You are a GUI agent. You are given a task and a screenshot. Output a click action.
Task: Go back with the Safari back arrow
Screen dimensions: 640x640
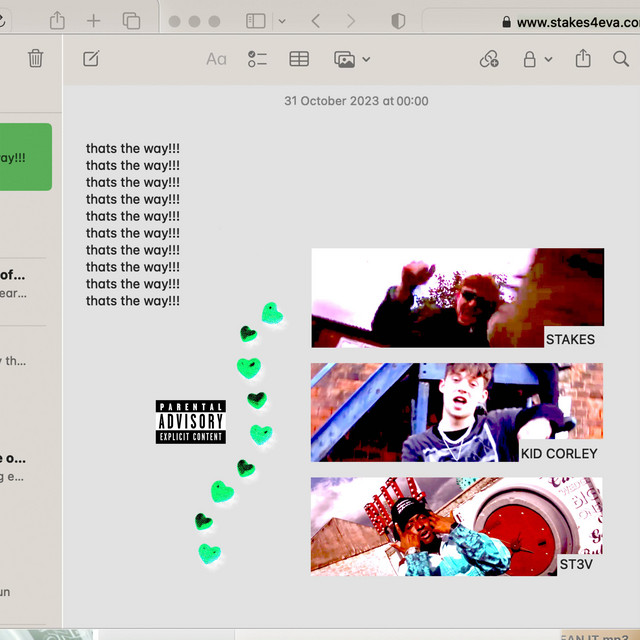(316, 21)
